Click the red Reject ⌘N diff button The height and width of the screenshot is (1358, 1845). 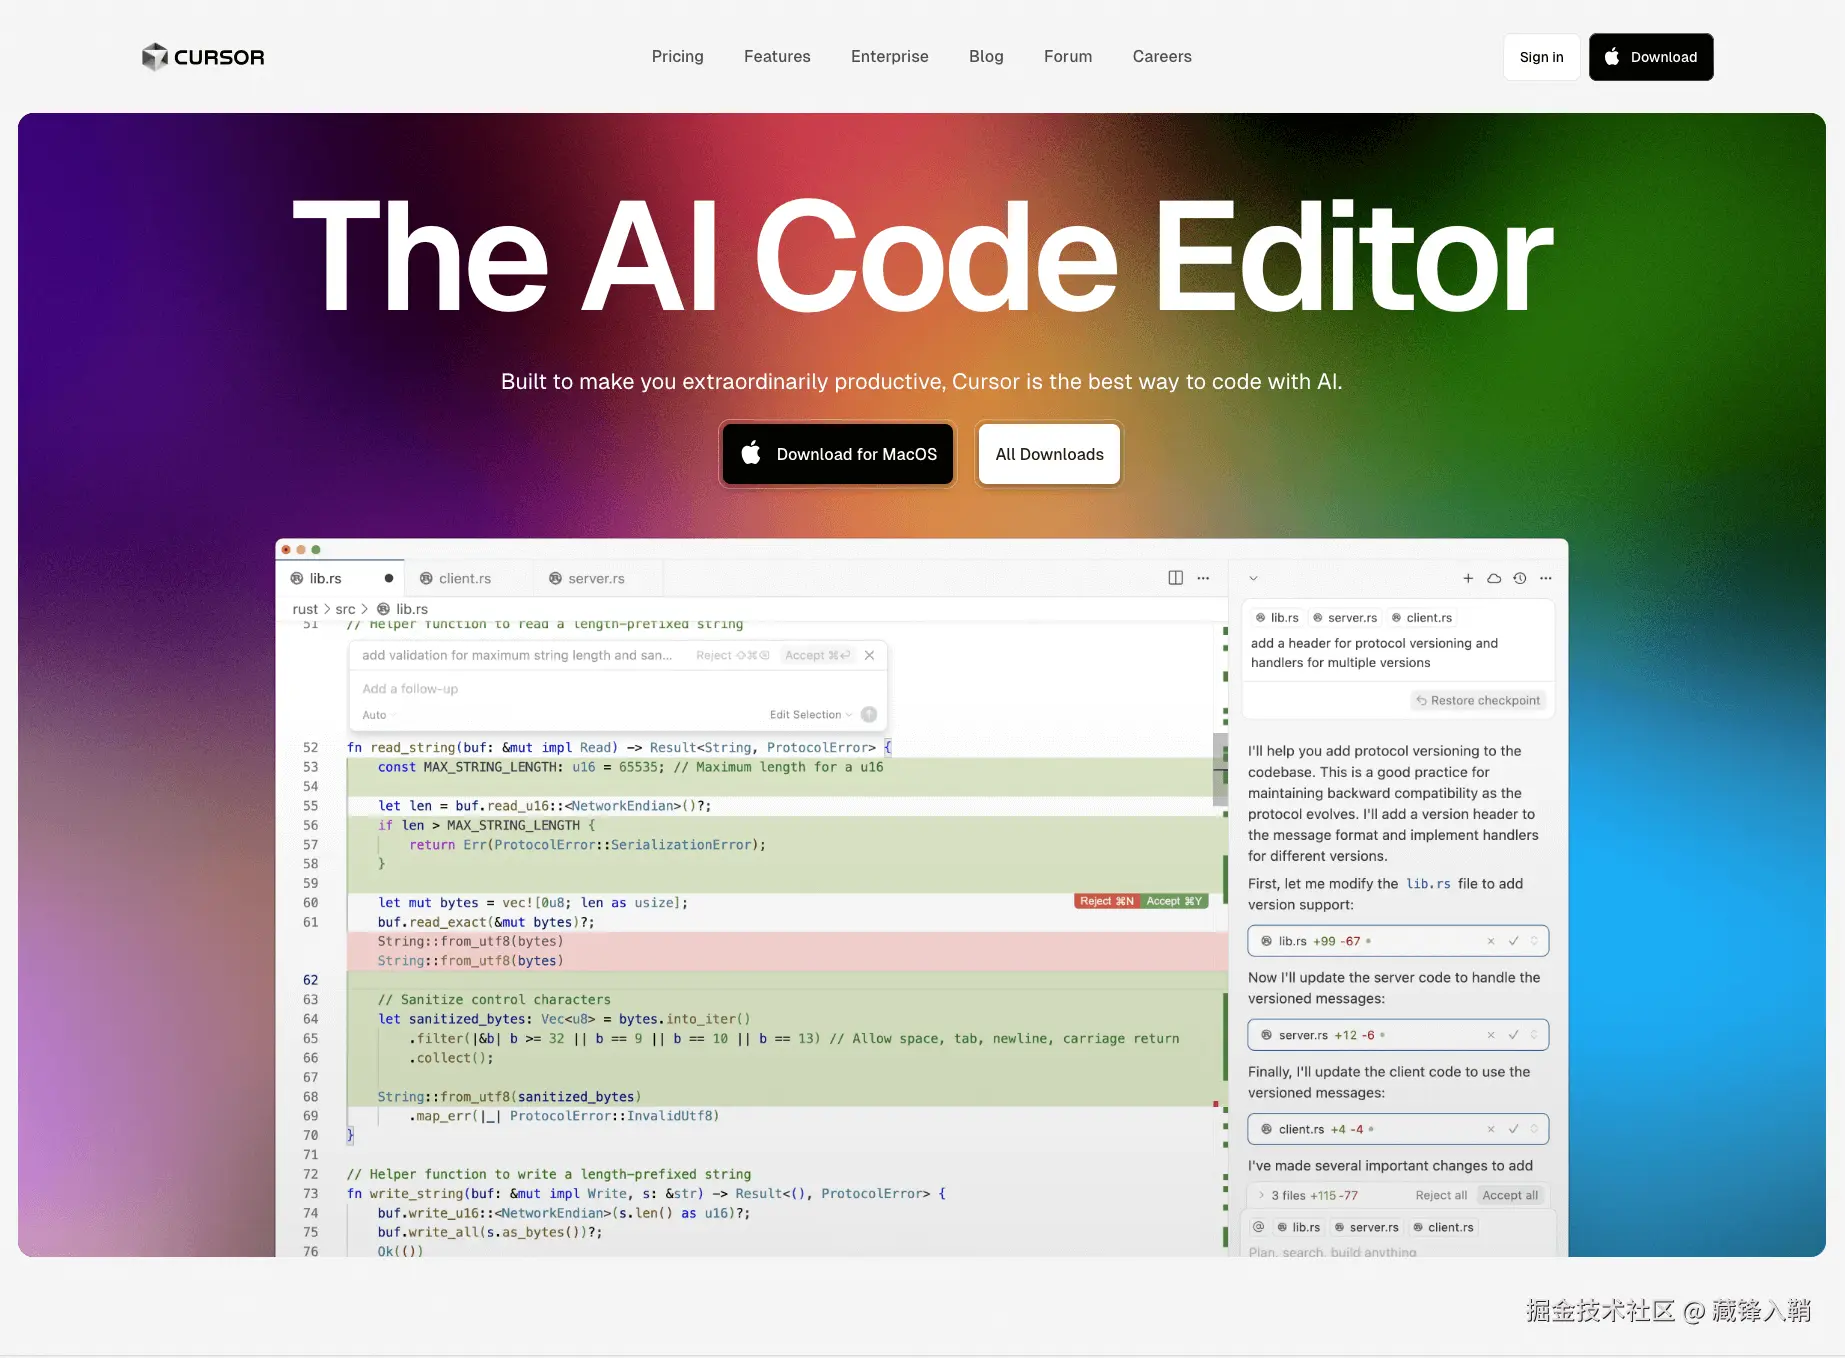[1107, 901]
